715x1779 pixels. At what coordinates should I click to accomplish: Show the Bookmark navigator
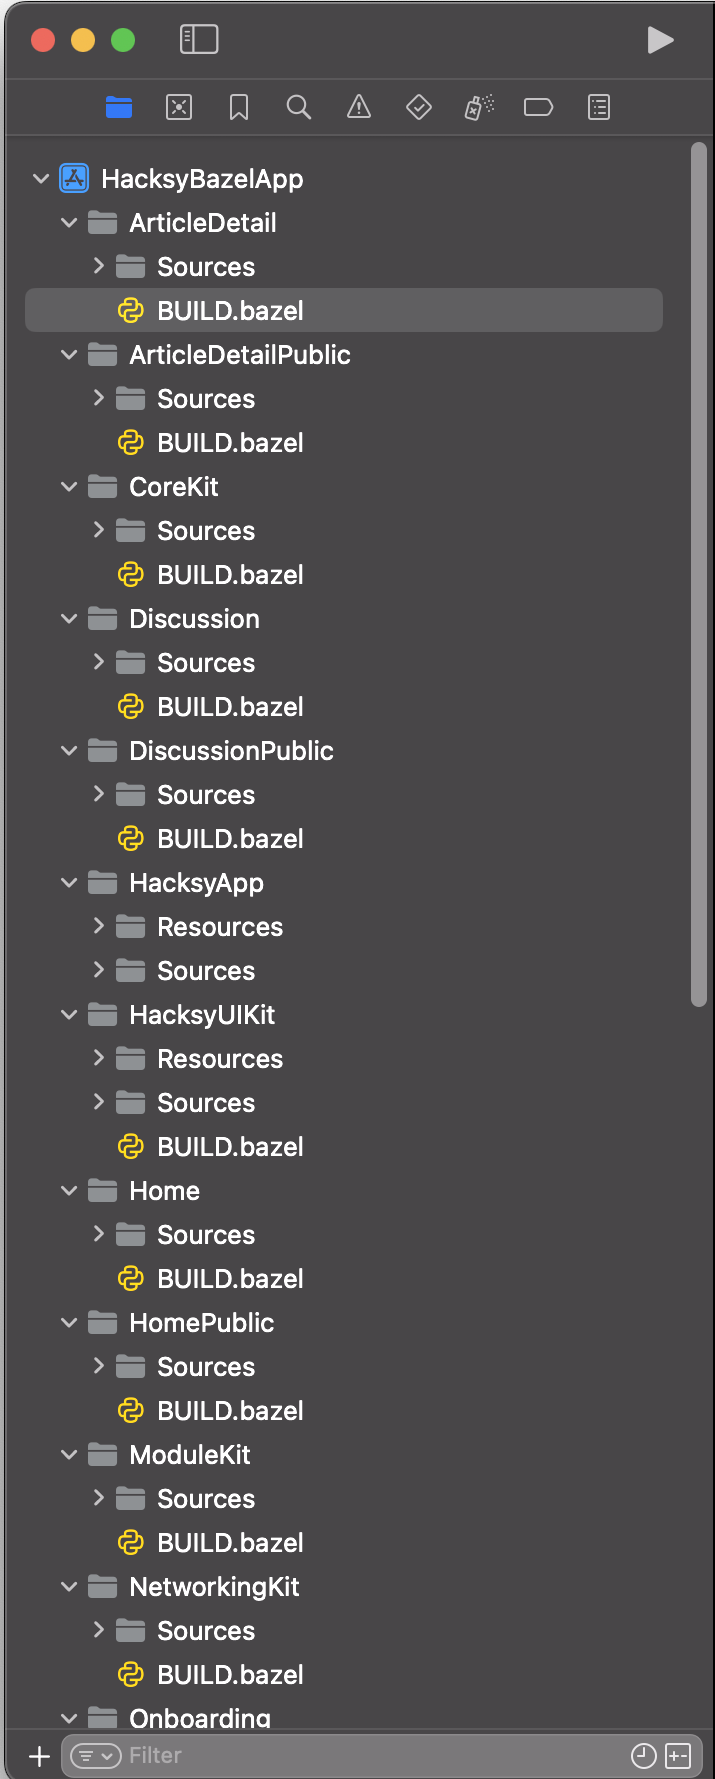coord(239,107)
